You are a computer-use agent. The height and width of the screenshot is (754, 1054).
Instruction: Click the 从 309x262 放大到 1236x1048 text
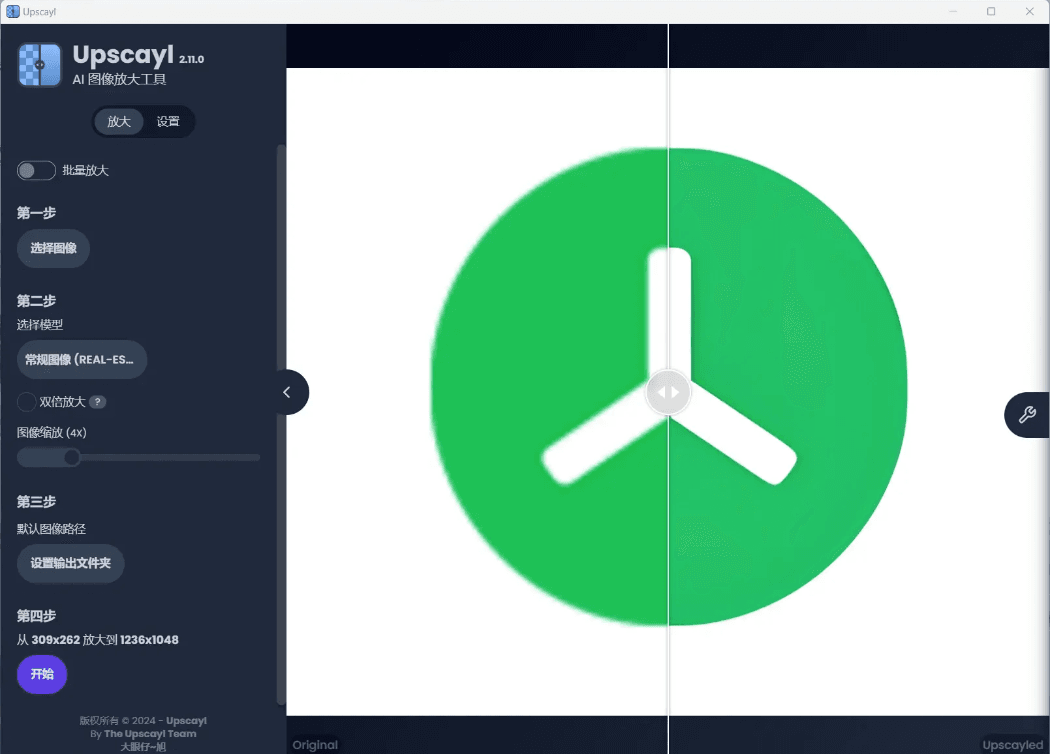point(98,640)
